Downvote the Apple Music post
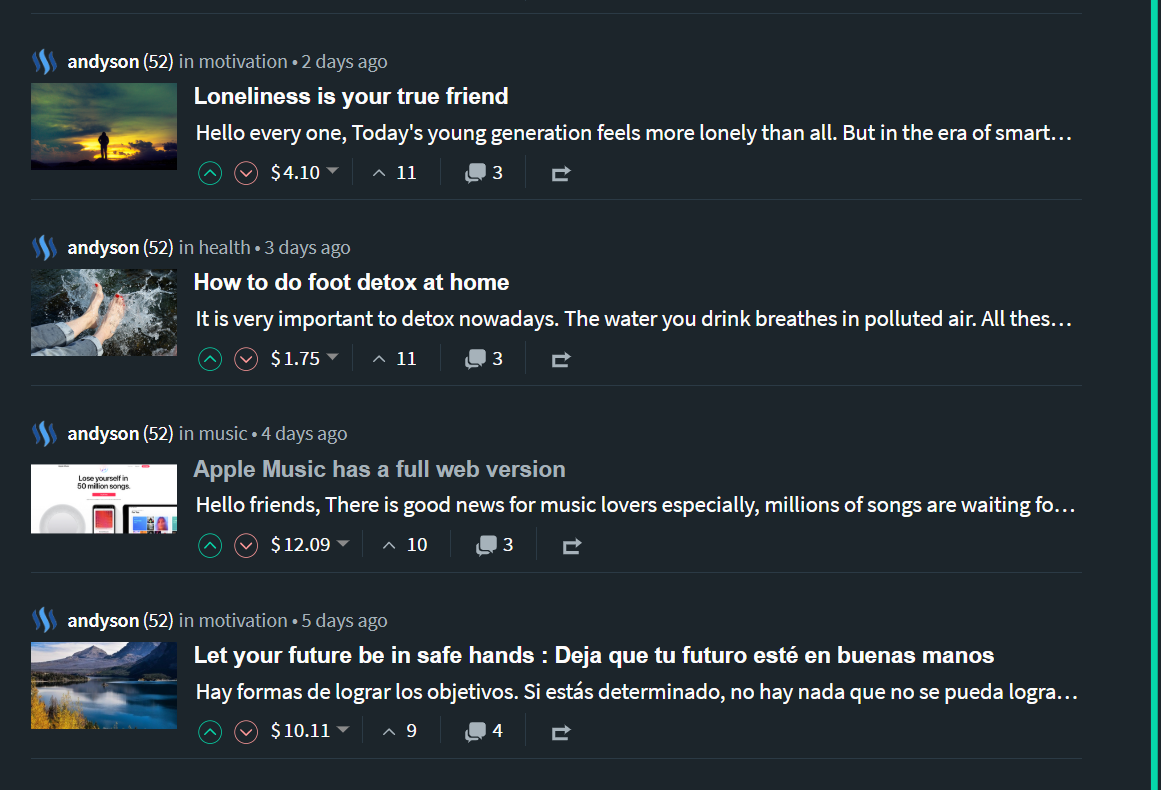 click(x=246, y=546)
